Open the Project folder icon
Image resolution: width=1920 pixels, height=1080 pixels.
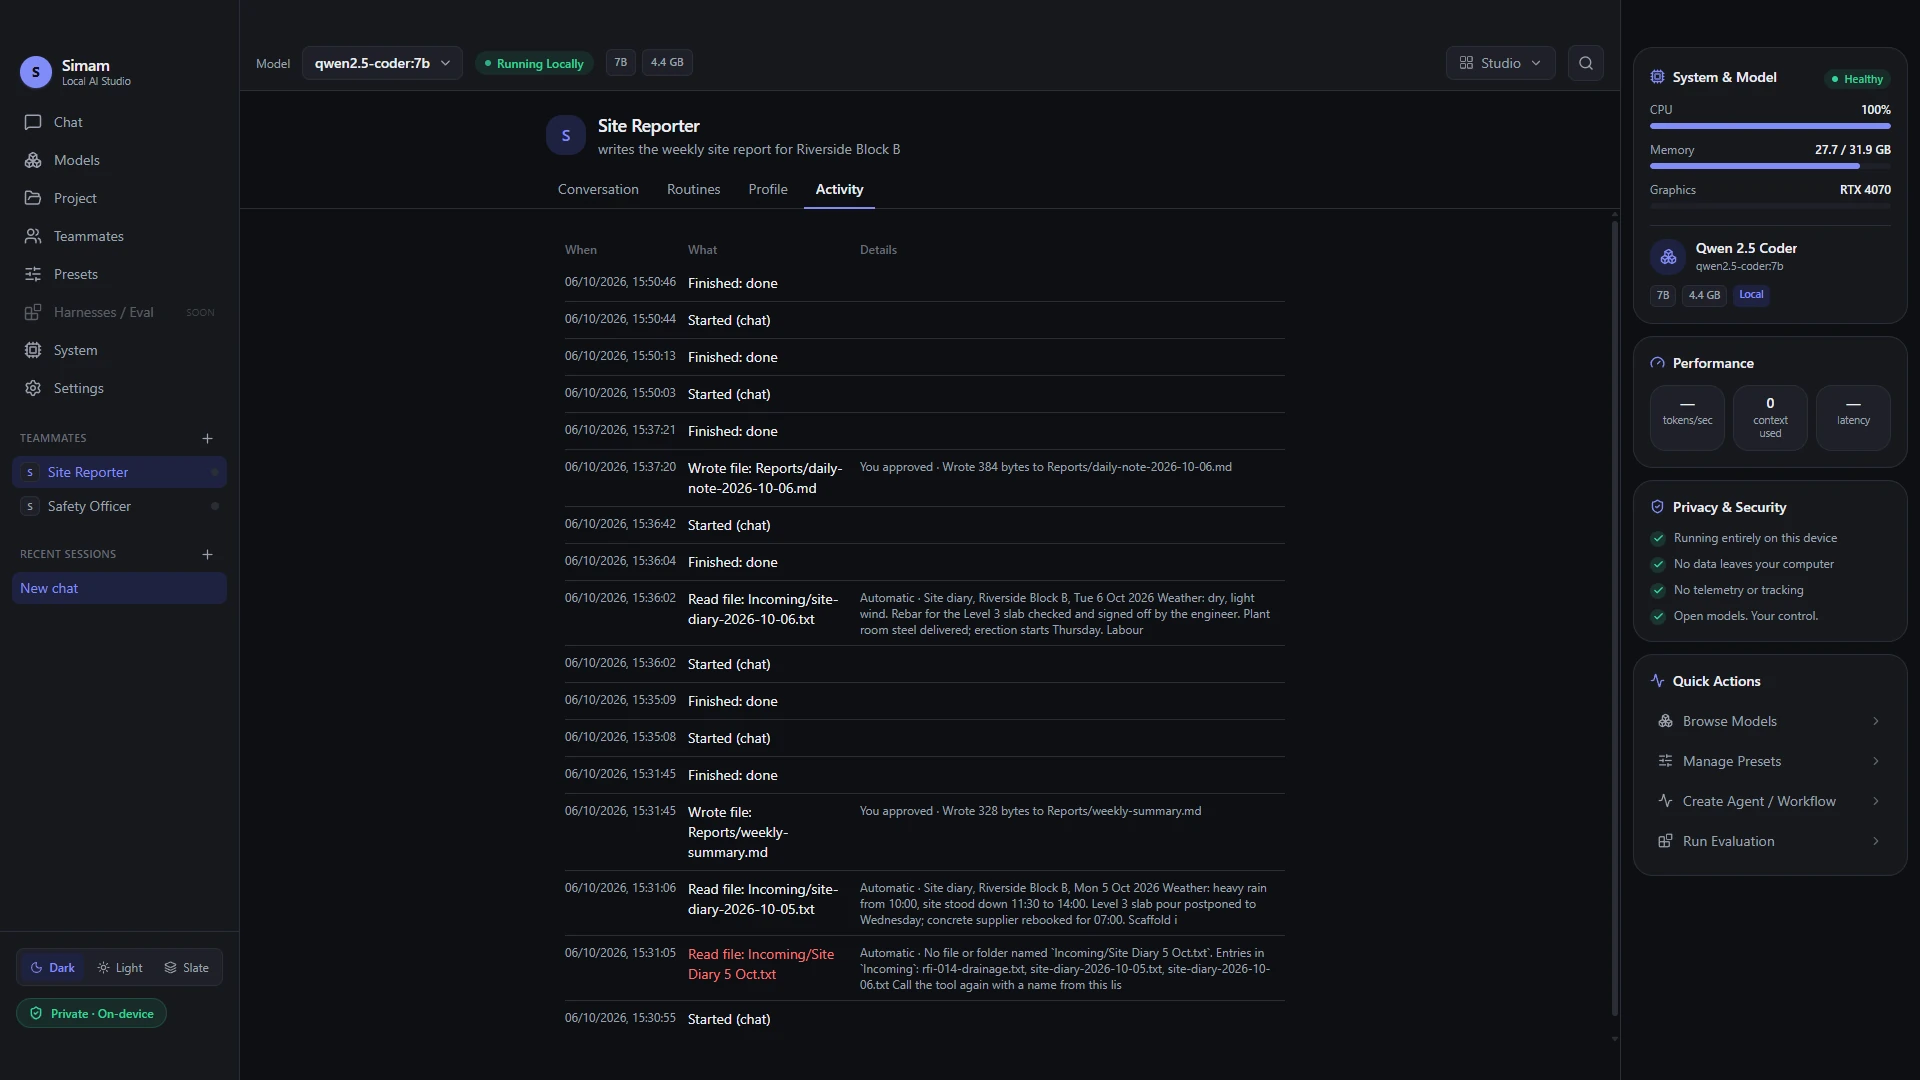click(33, 198)
